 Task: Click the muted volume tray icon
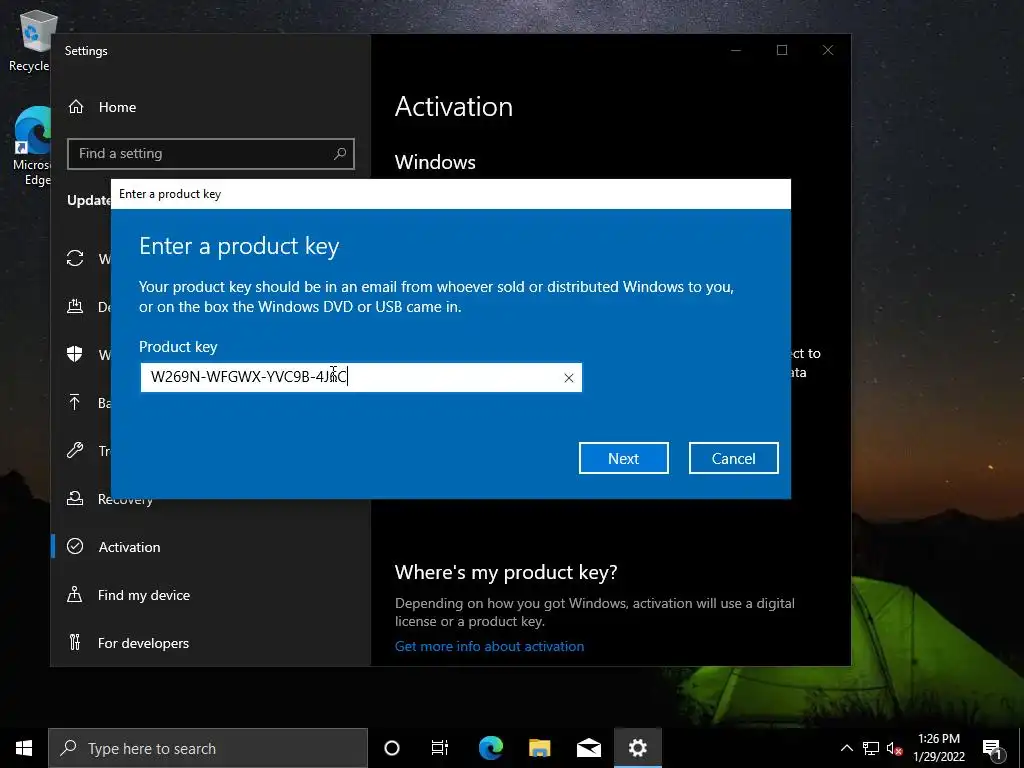(x=895, y=748)
